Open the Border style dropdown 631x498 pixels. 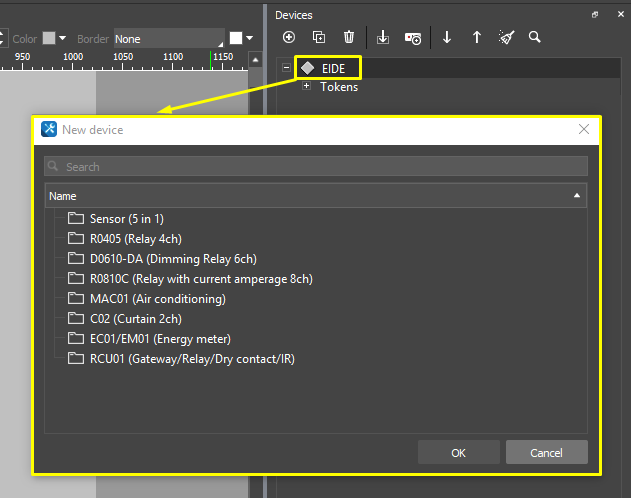[x=168, y=39]
